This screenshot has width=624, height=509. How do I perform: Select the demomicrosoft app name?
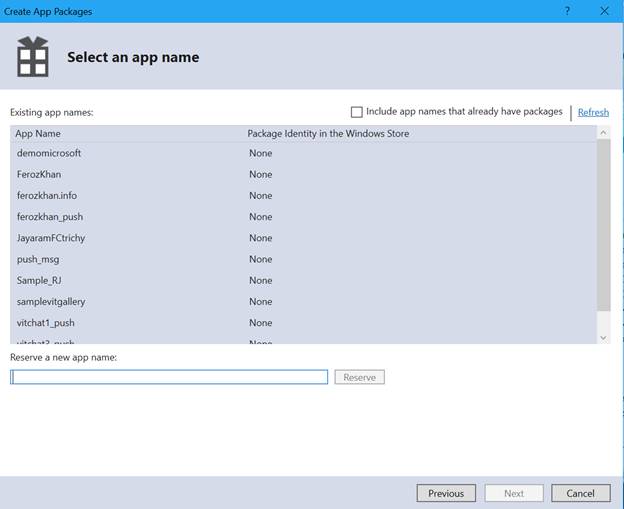coord(49,153)
